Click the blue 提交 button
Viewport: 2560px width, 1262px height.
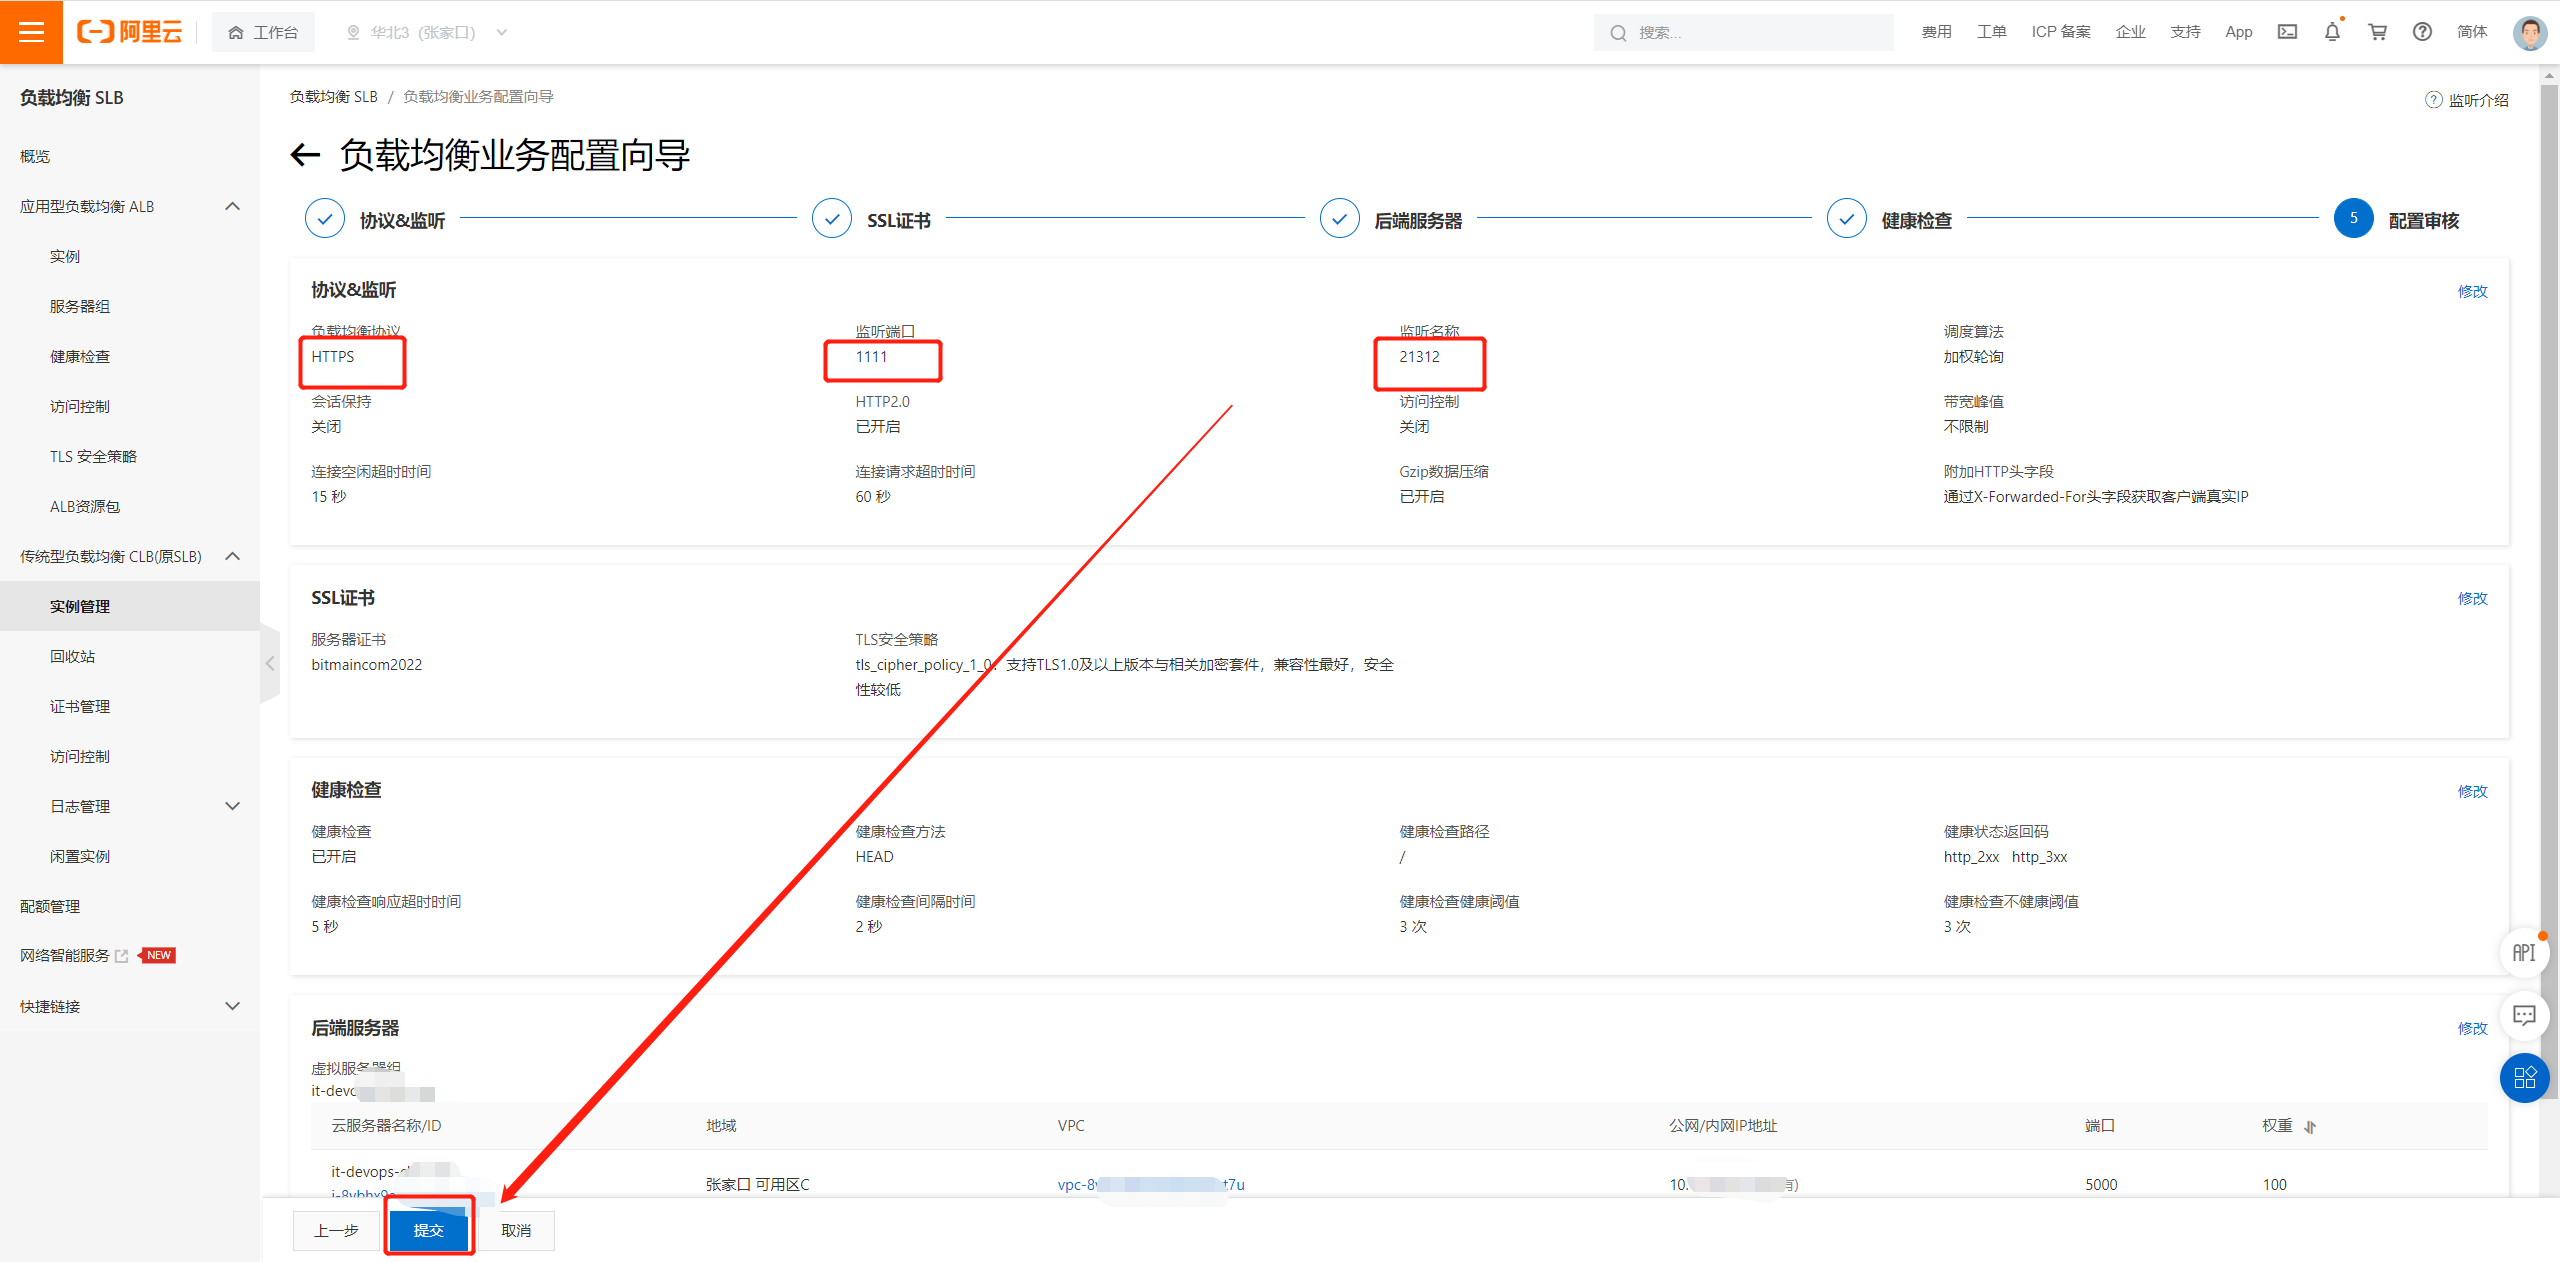pyautogui.click(x=429, y=1230)
